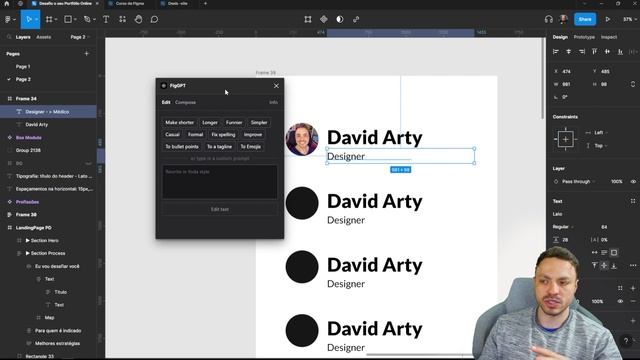Select auto height text resizing option
The width and height of the screenshot is (640, 360).
(x=604, y=253)
